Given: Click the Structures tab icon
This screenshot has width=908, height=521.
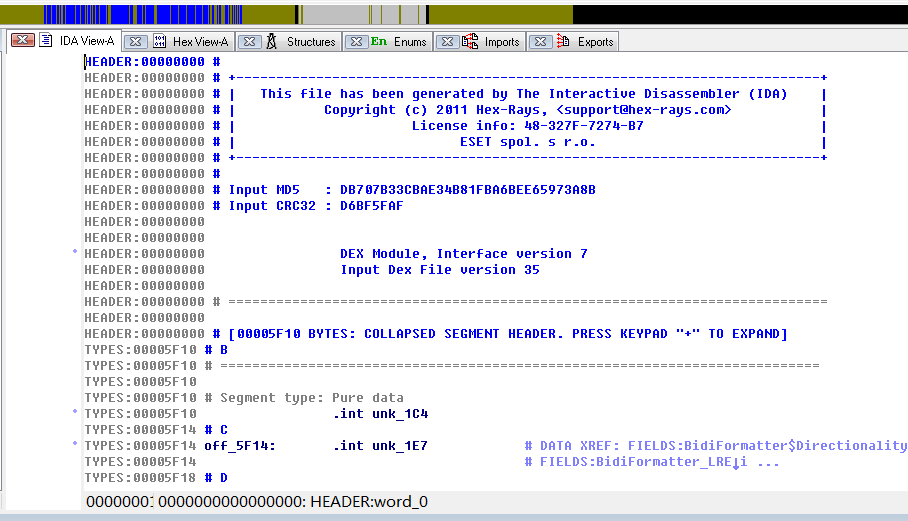Looking at the screenshot, I should pyautogui.click(x=272, y=42).
